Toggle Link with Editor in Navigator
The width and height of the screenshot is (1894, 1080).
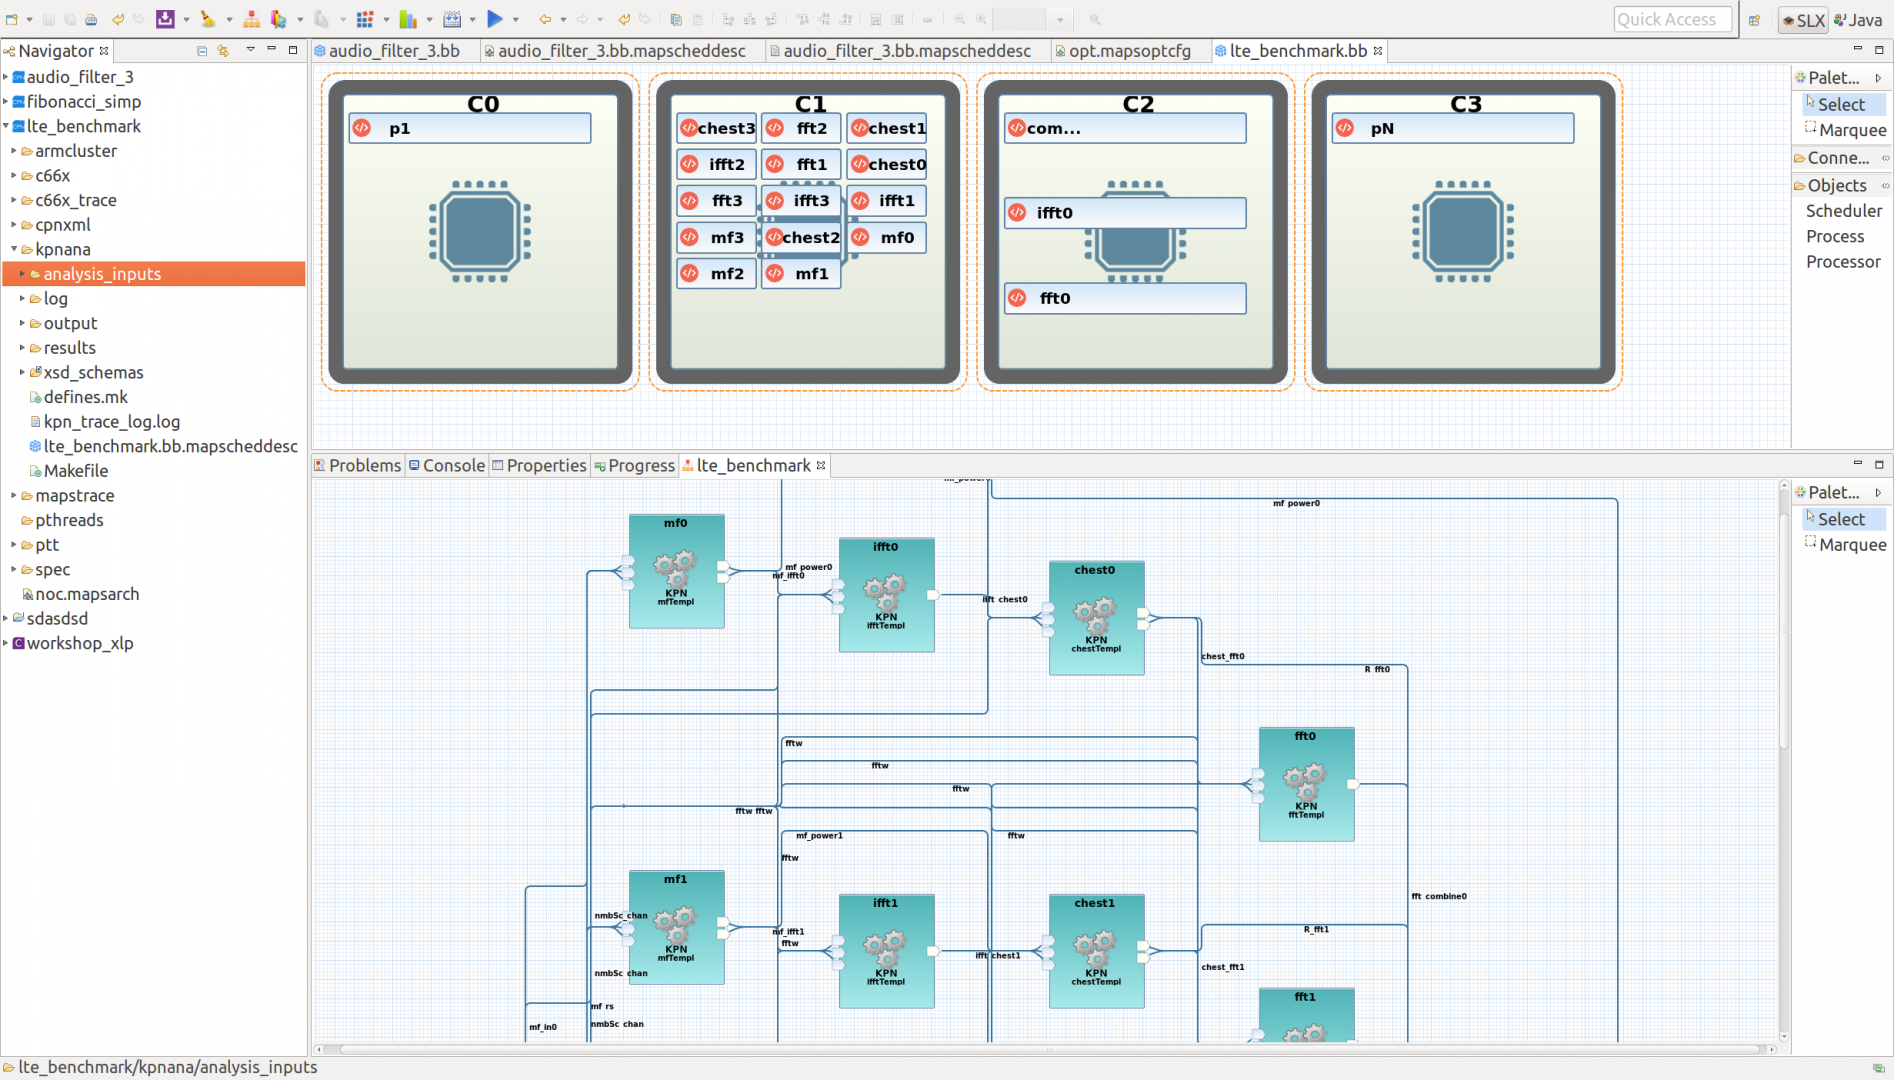pos(223,51)
